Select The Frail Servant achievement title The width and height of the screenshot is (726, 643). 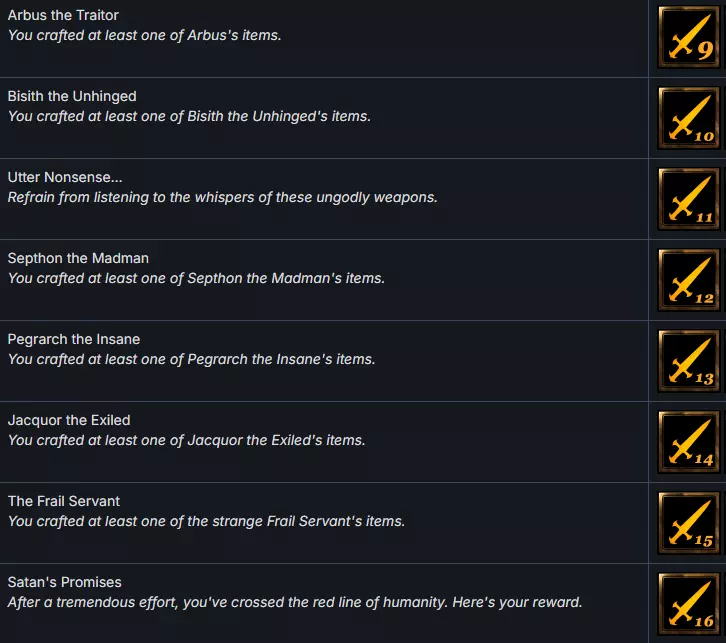[x=64, y=501]
